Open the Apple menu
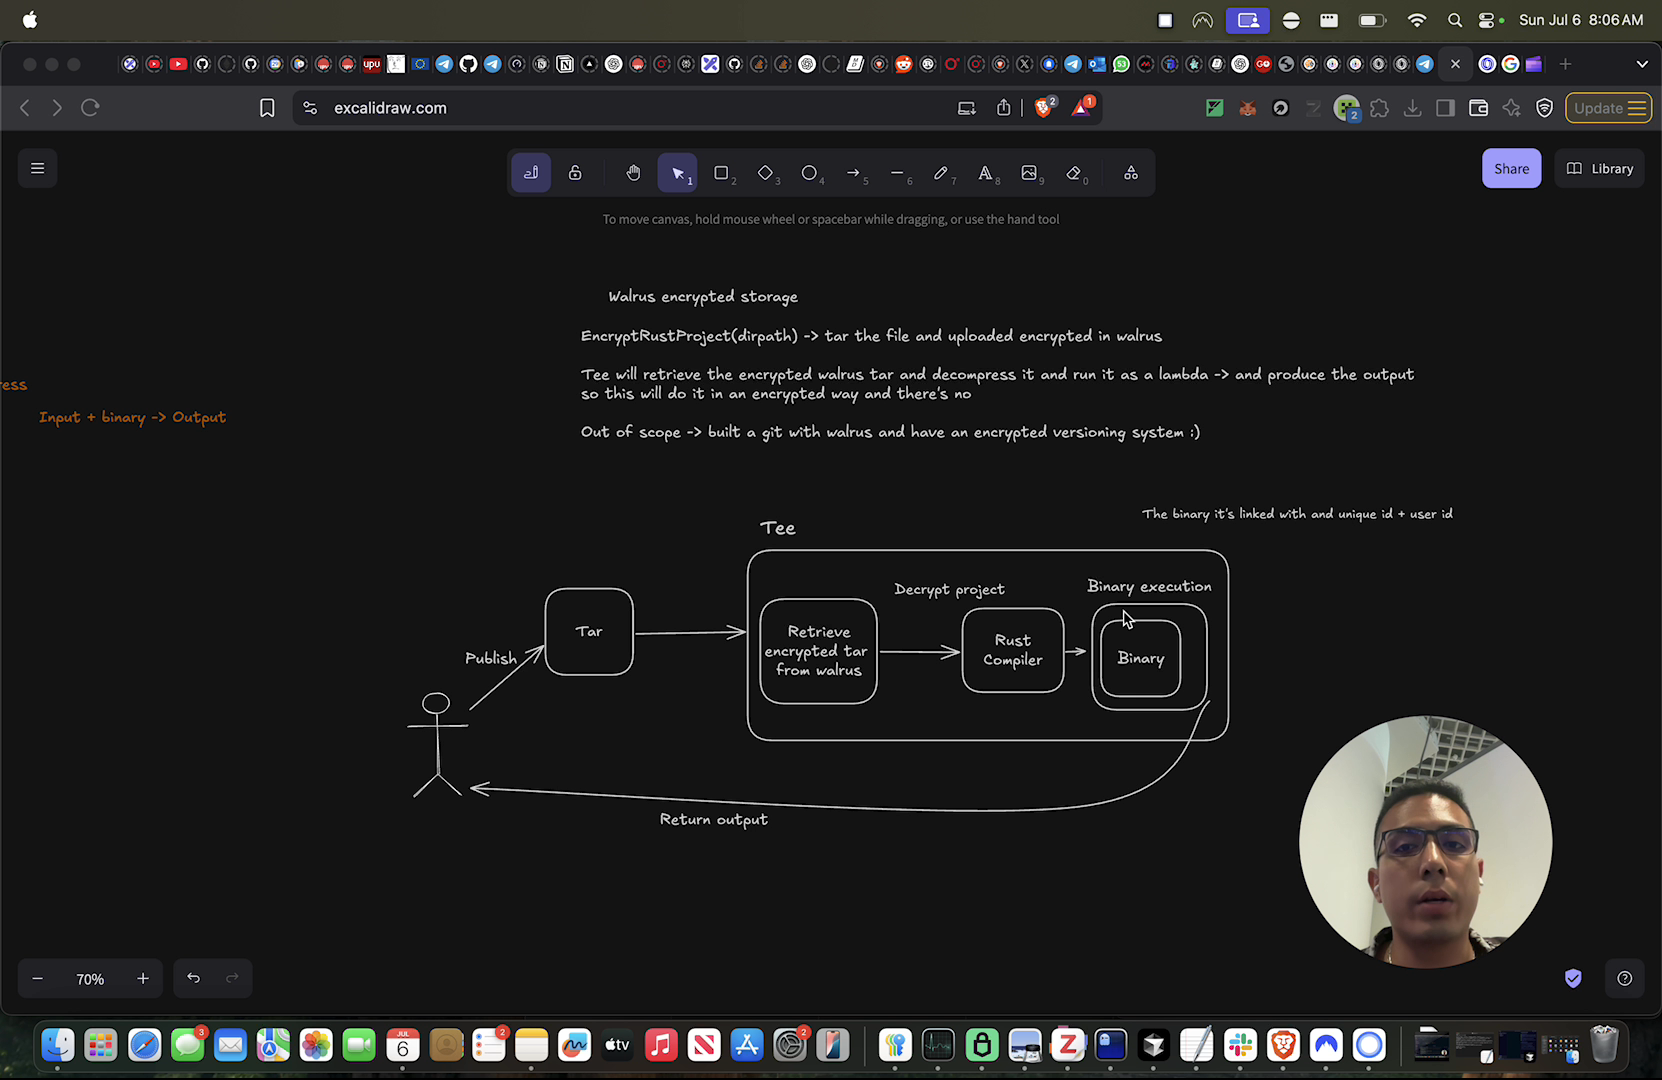 (x=30, y=20)
